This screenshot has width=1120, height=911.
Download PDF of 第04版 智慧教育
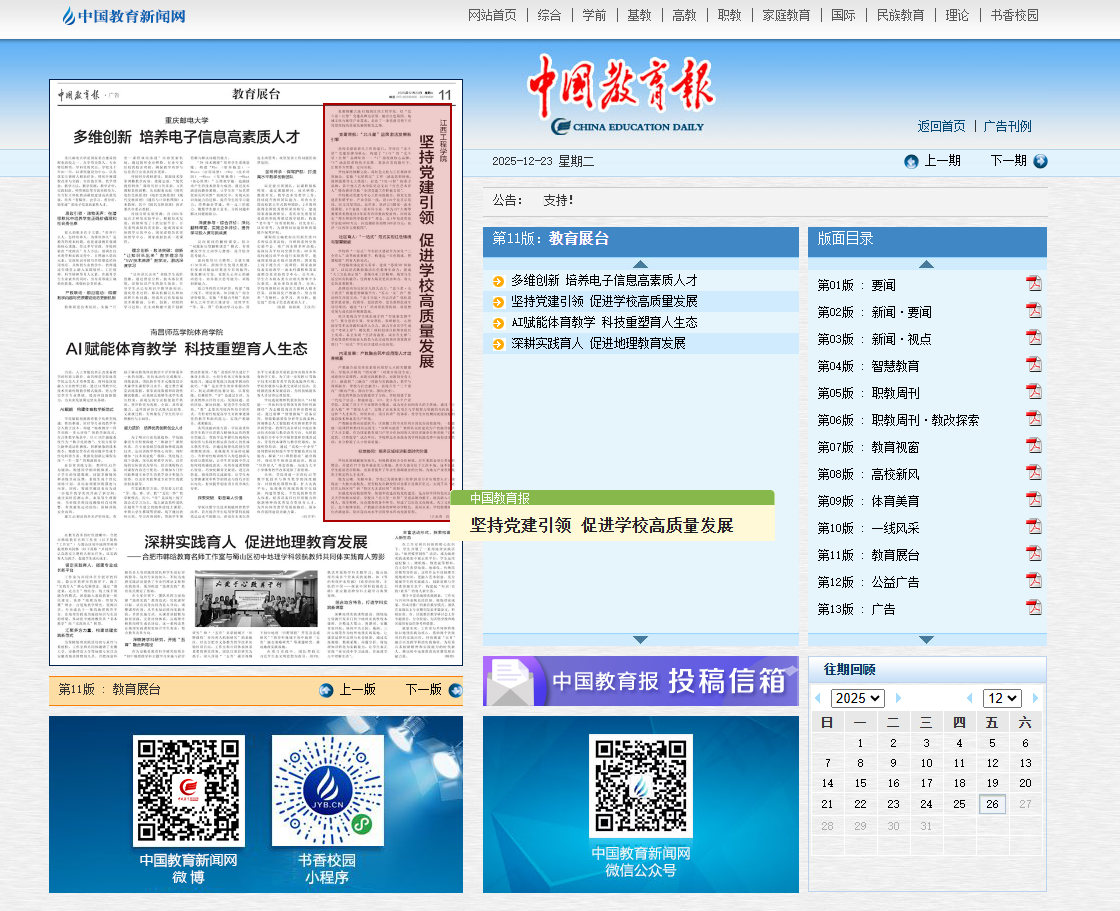(1033, 365)
